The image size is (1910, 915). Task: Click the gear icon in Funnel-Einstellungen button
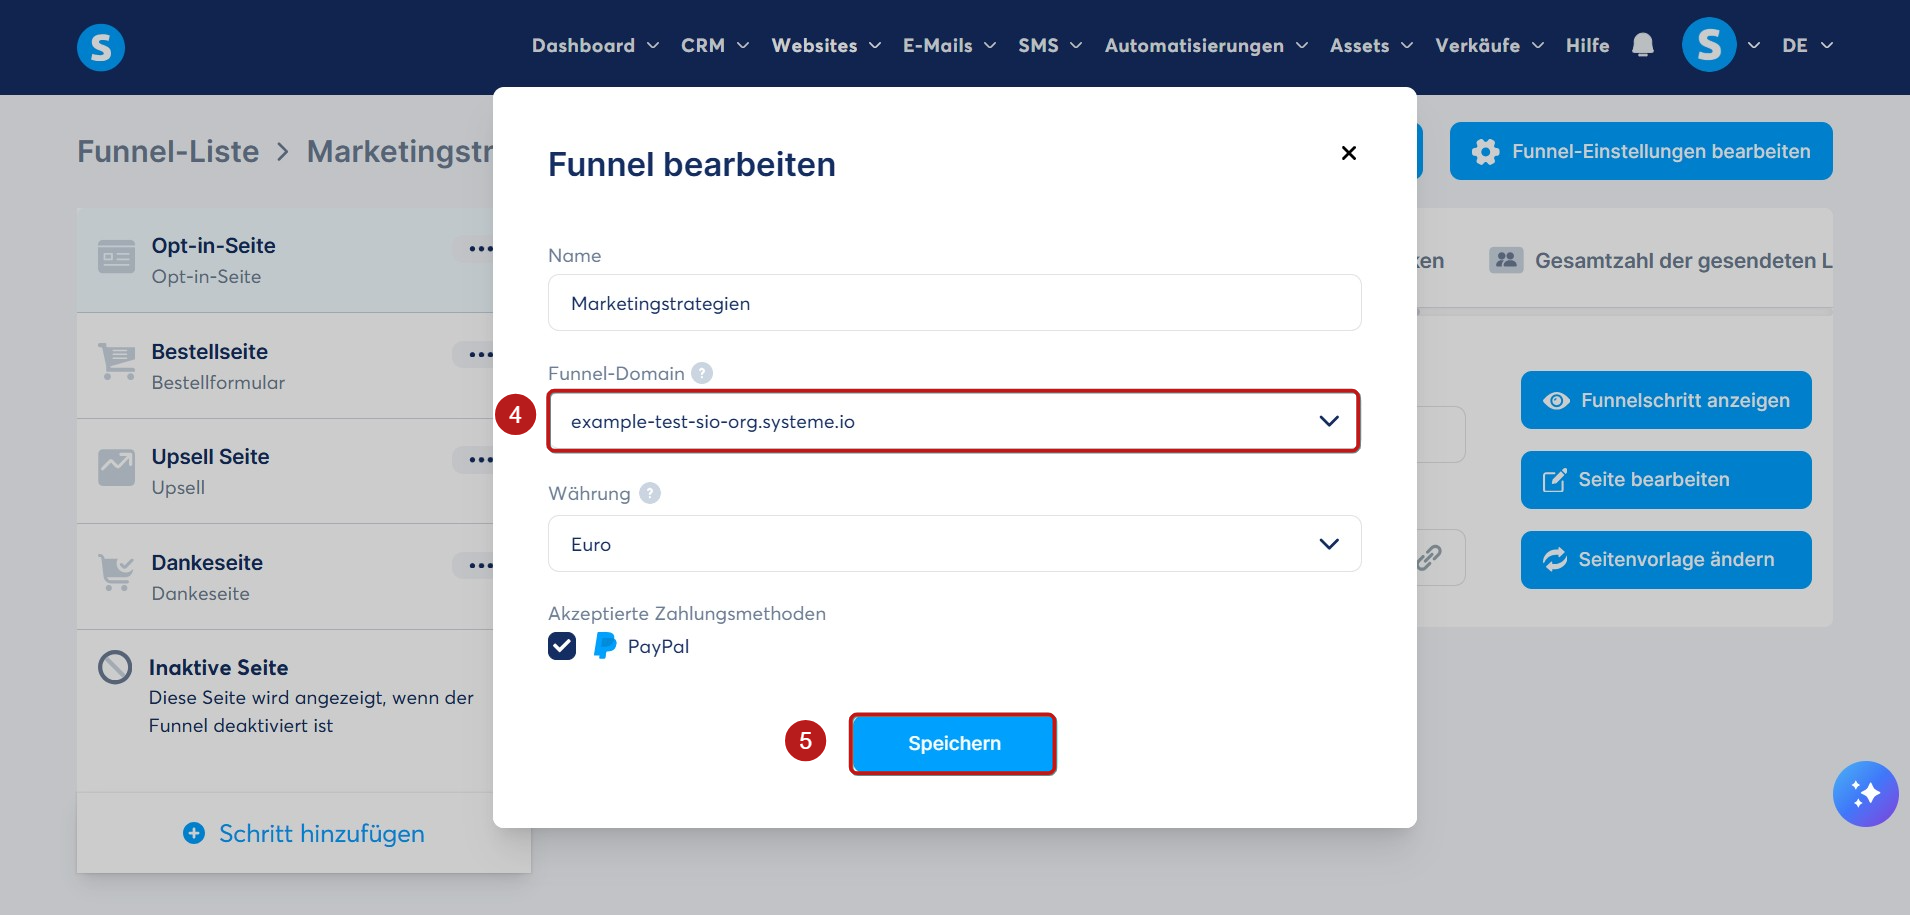pos(1486,152)
